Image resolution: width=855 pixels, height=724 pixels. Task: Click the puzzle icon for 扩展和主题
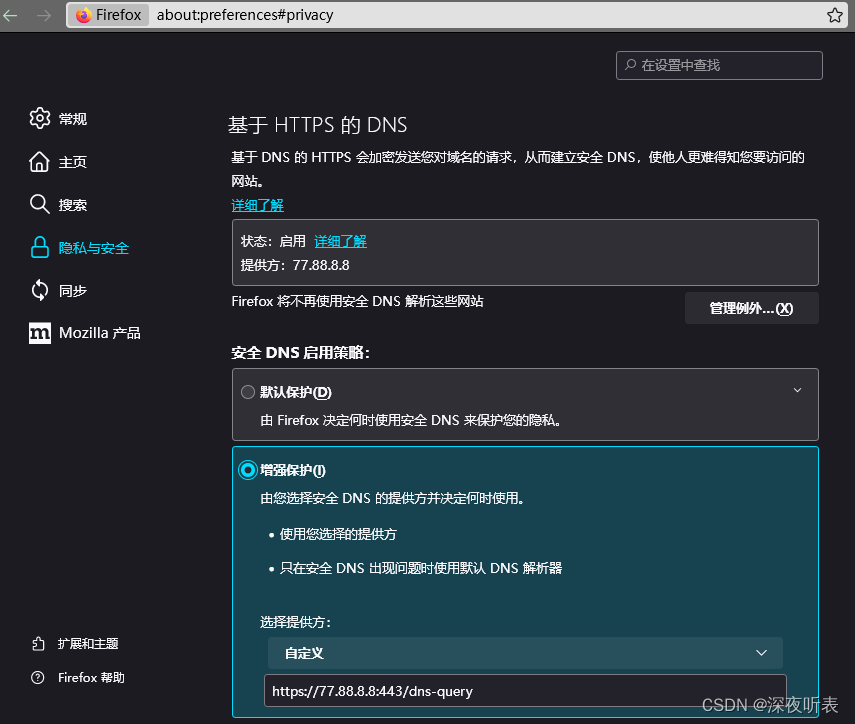(x=38, y=644)
